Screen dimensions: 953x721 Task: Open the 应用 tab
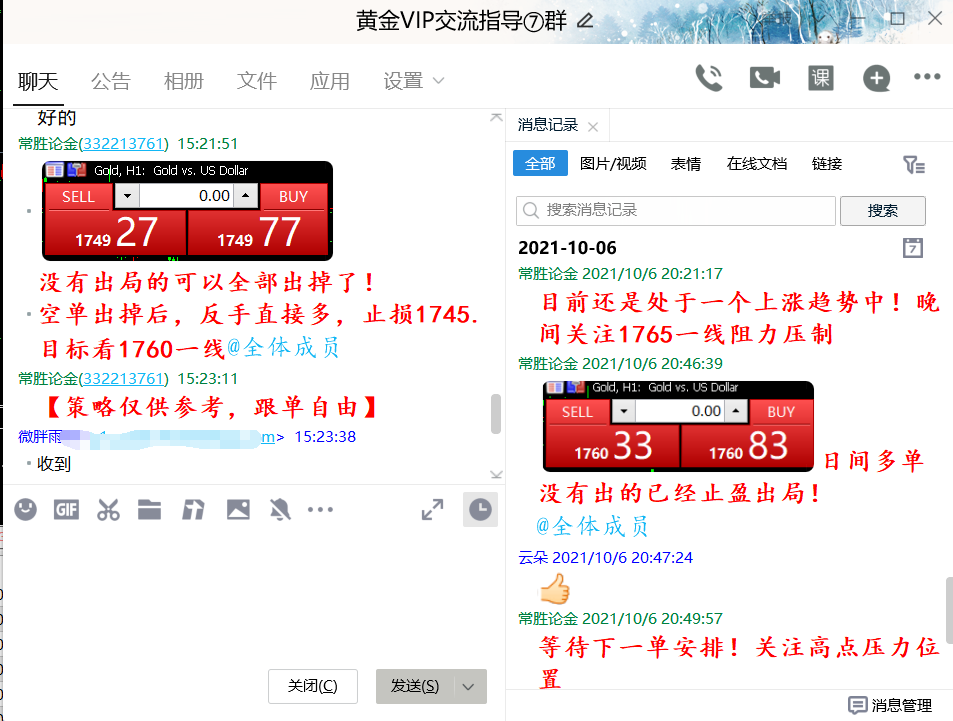329,81
